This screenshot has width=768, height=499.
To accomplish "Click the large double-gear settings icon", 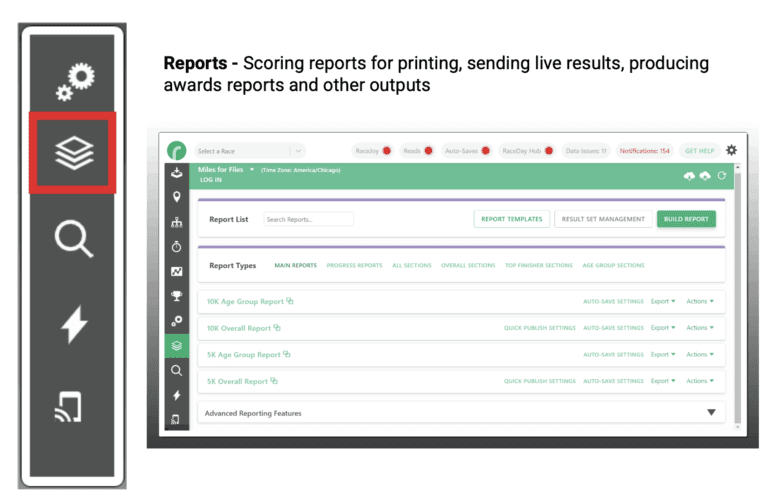I will tap(73, 81).
